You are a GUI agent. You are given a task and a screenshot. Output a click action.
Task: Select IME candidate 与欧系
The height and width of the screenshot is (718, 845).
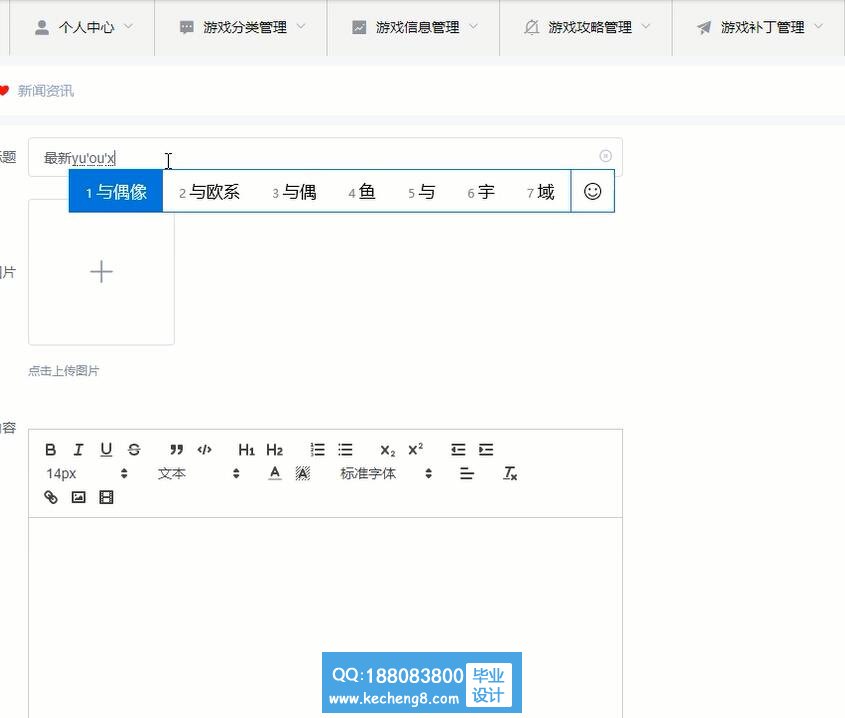coord(210,192)
